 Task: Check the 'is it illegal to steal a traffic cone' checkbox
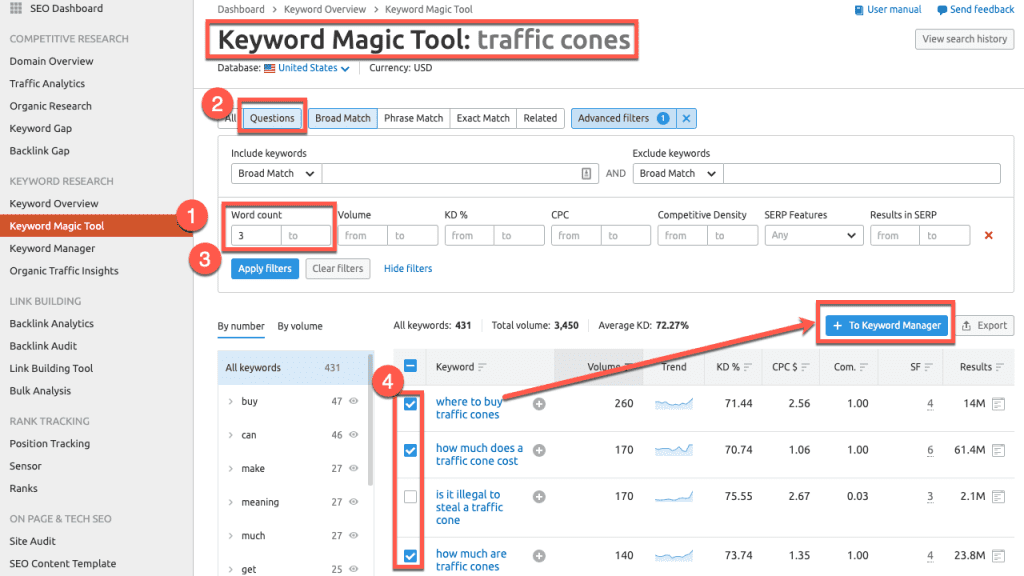coord(410,497)
